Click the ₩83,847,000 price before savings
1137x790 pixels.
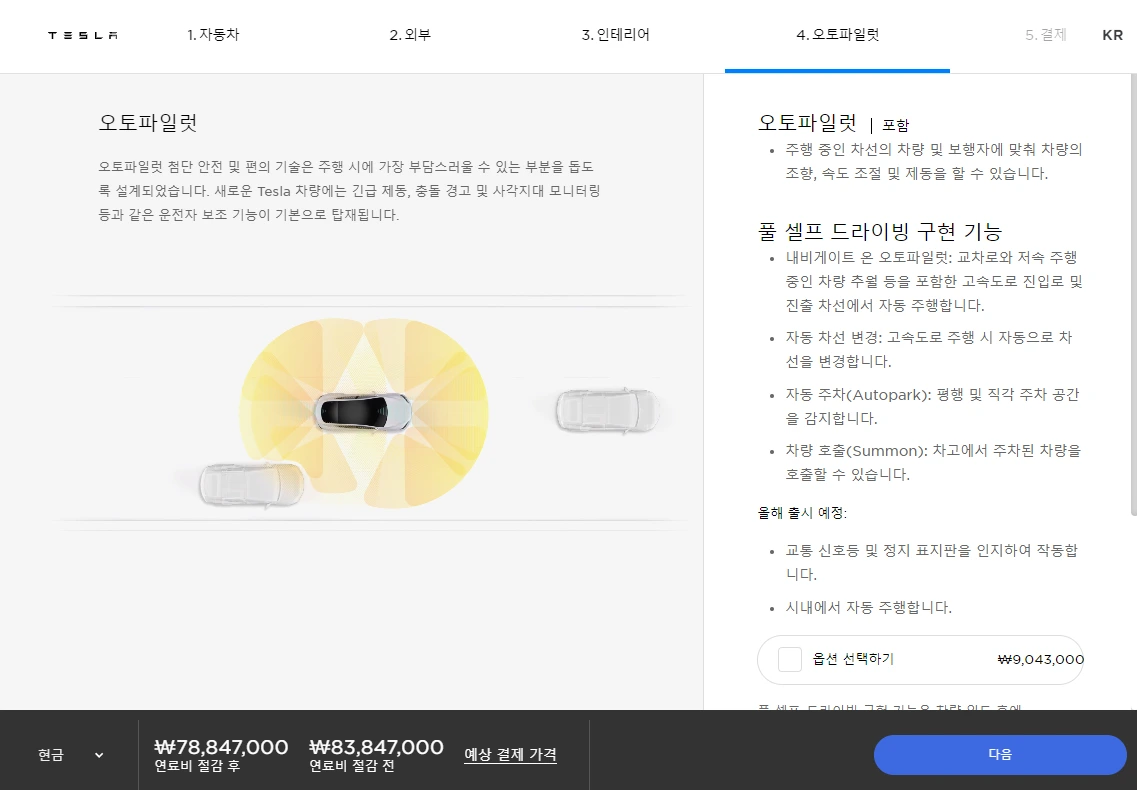point(376,747)
